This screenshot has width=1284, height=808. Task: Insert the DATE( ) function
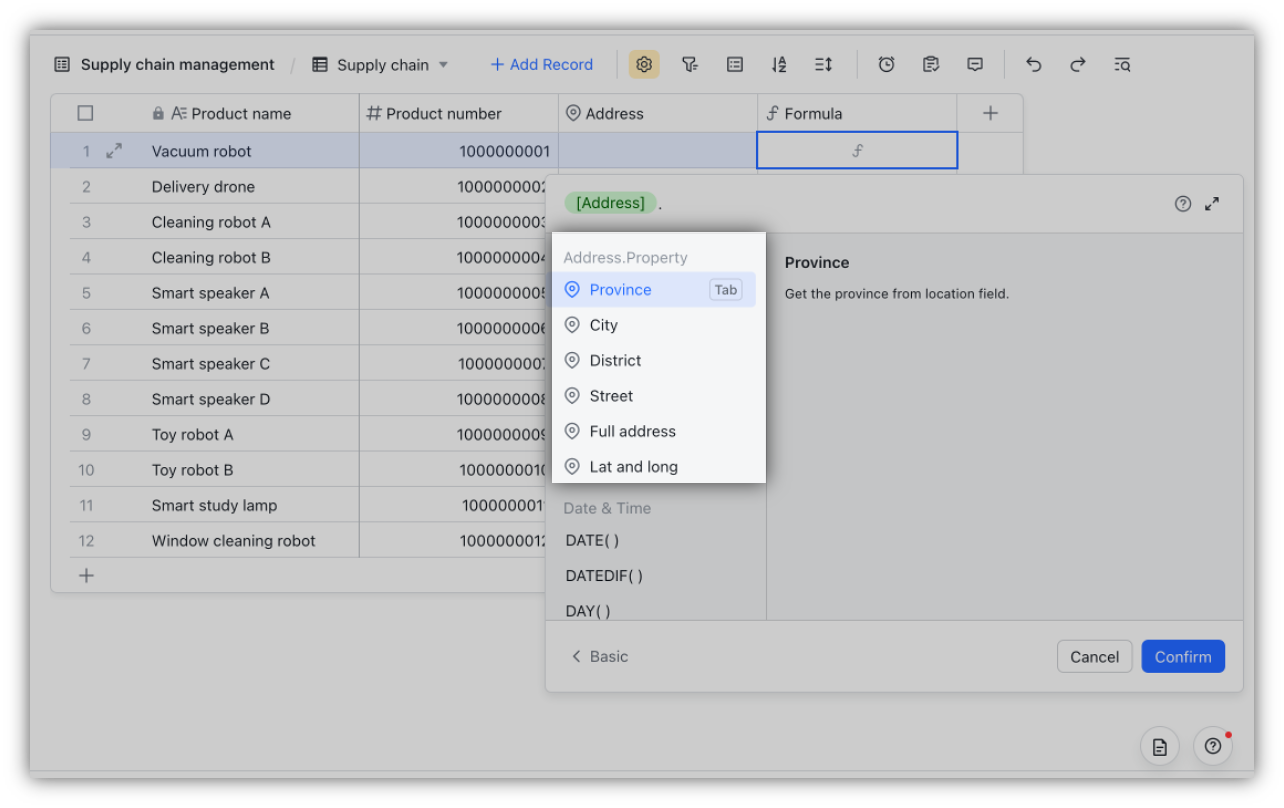(x=592, y=540)
